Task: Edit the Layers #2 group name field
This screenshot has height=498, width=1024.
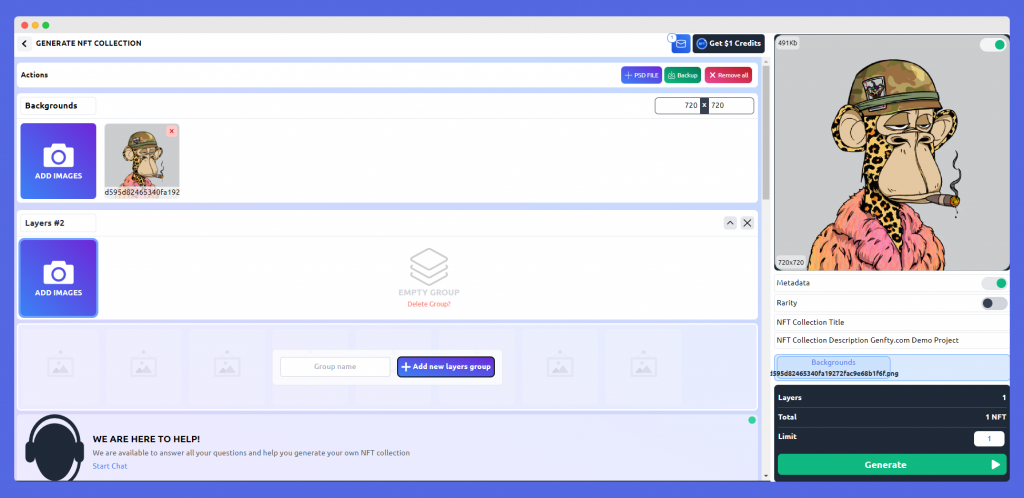Action: coord(58,223)
